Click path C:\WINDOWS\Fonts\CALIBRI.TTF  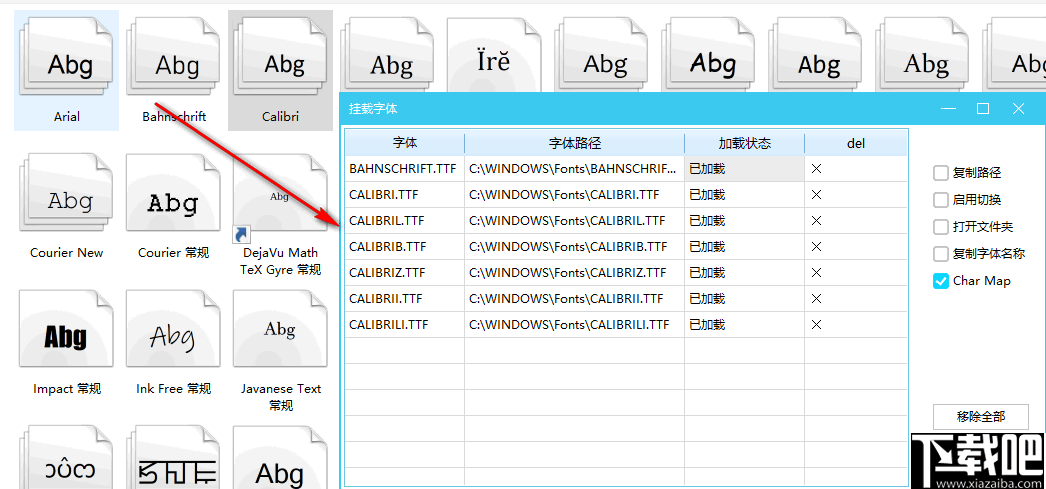point(575,195)
